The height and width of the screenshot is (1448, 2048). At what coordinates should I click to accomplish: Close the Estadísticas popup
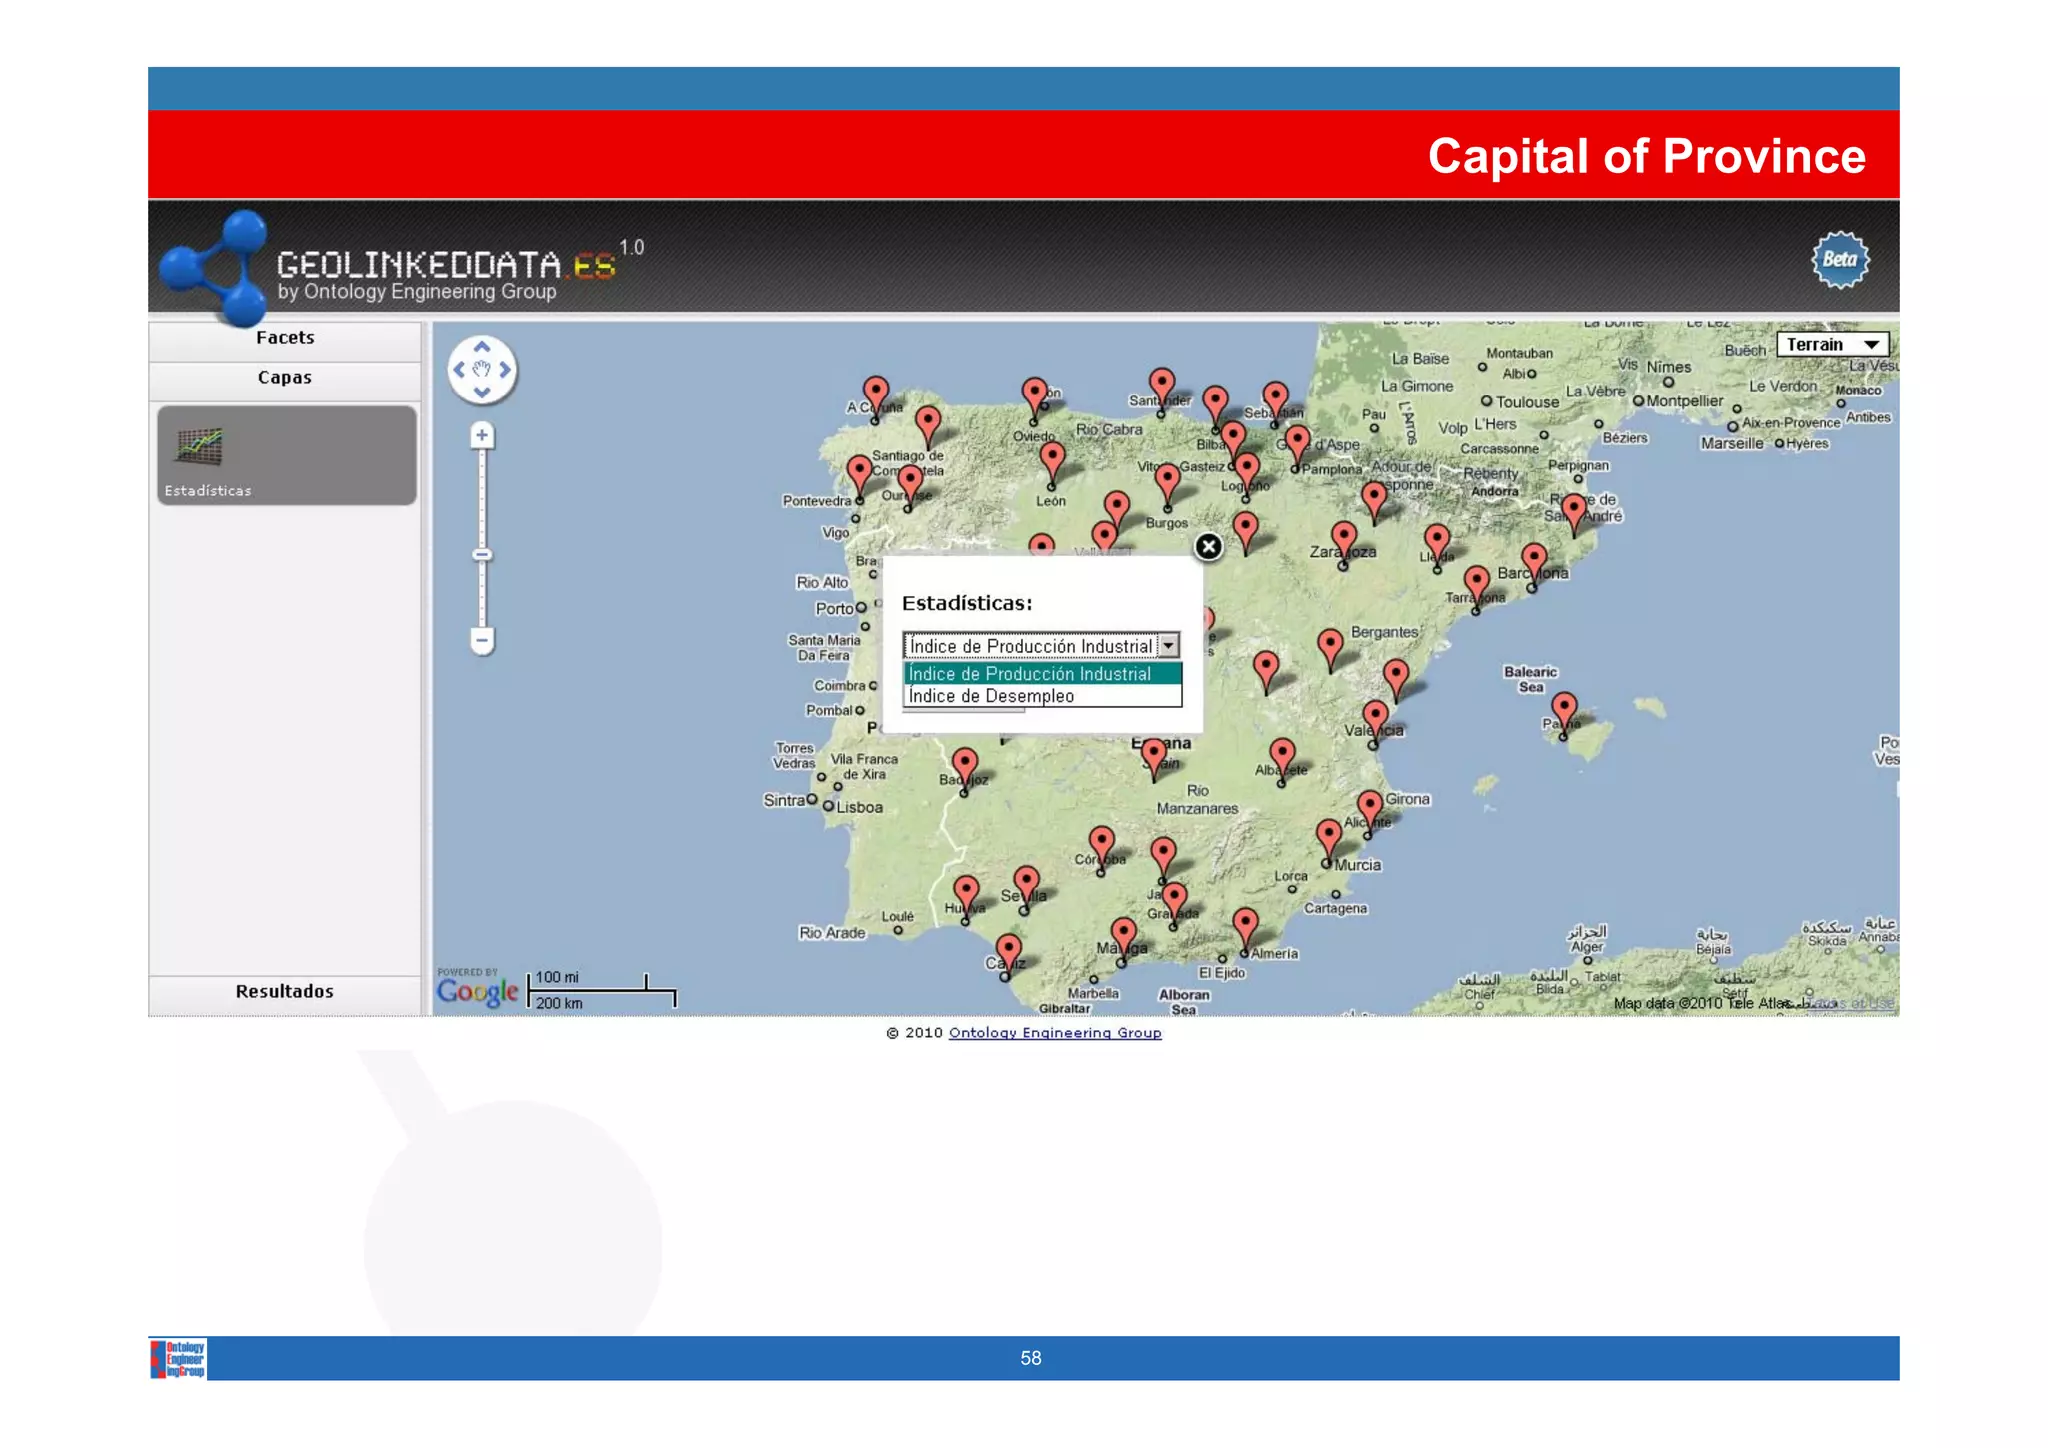point(1208,547)
